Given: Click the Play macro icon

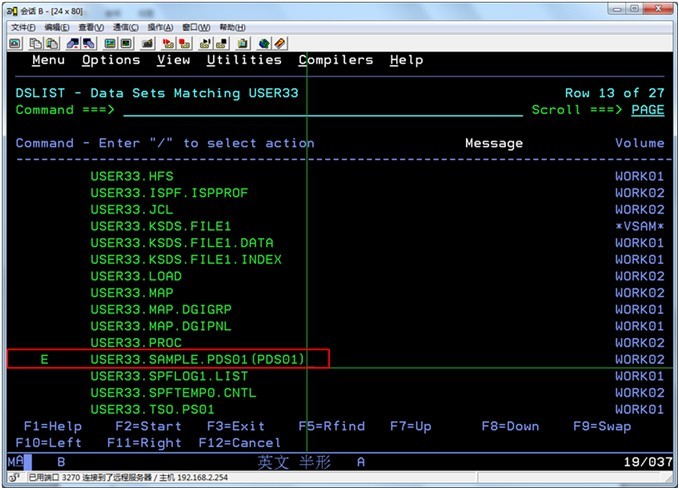Looking at the screenshot, I should [205, 43].
